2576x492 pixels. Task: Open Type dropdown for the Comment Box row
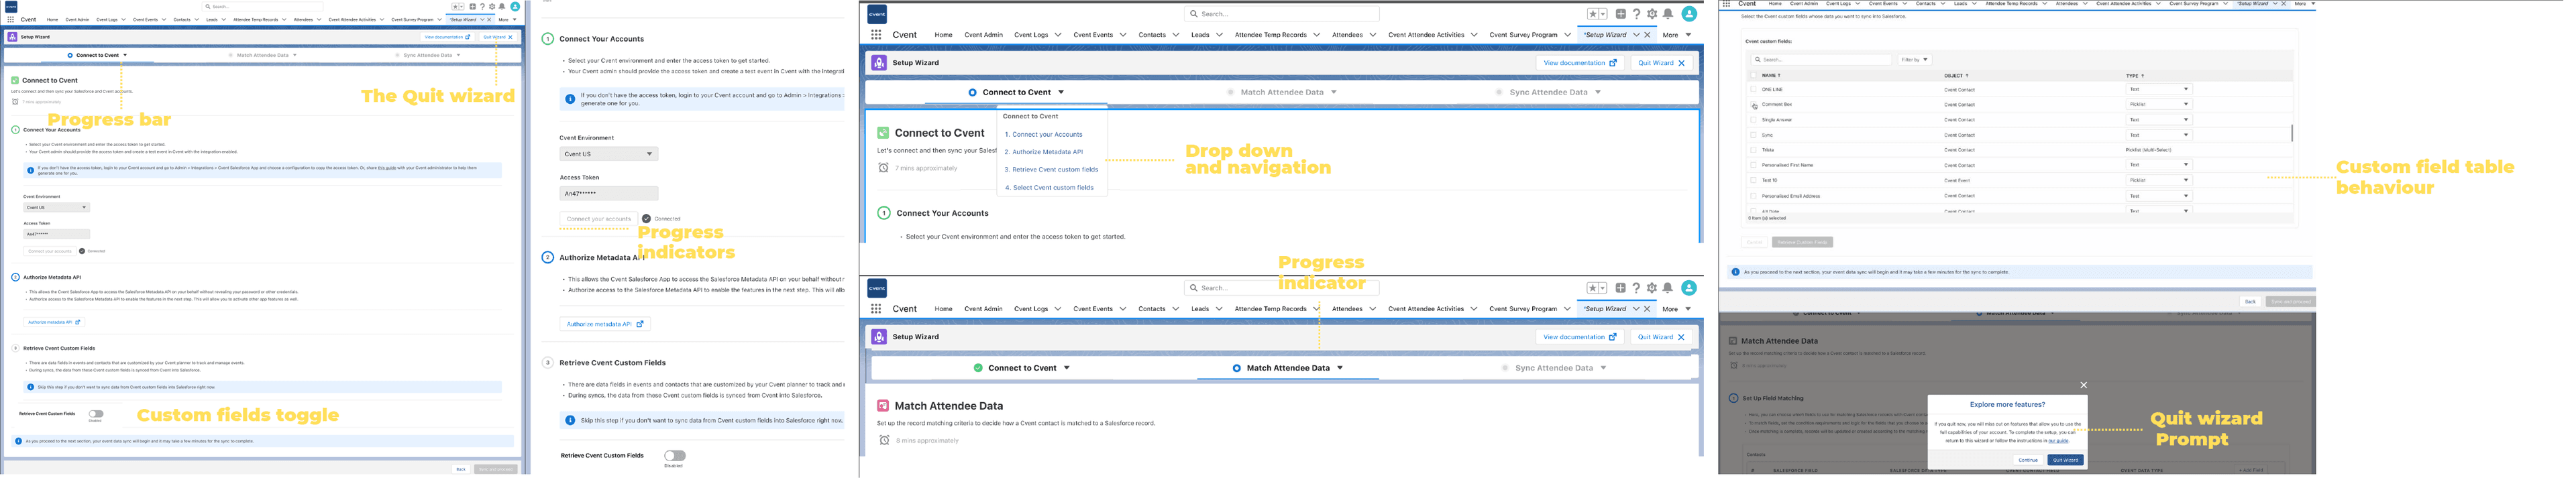point(2158,104)
